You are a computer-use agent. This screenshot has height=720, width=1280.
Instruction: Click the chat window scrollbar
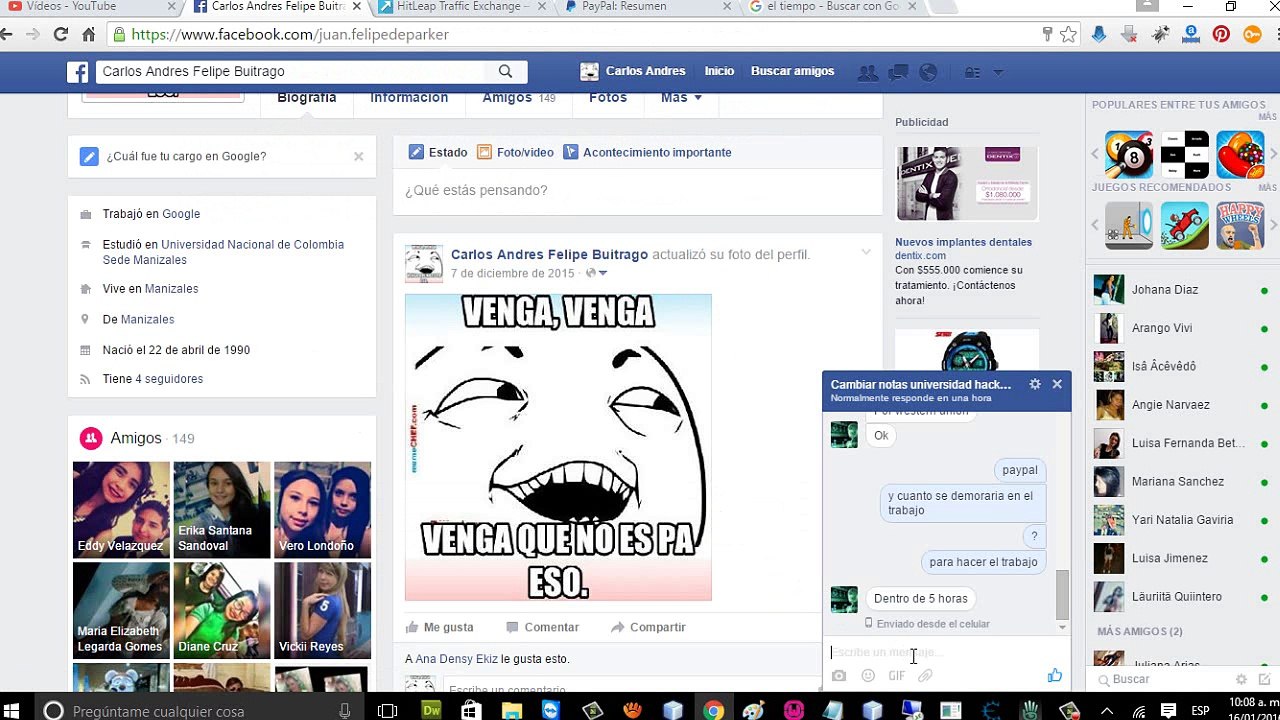click(1062, 595)
